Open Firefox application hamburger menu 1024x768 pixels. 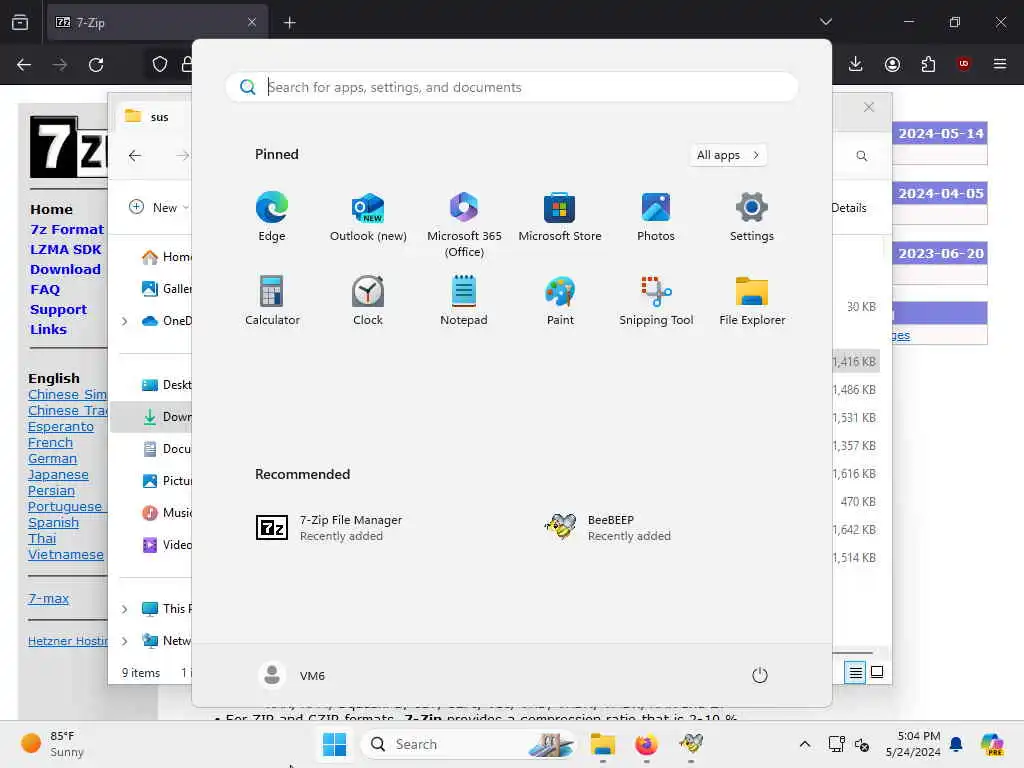tap(1000, 64)
